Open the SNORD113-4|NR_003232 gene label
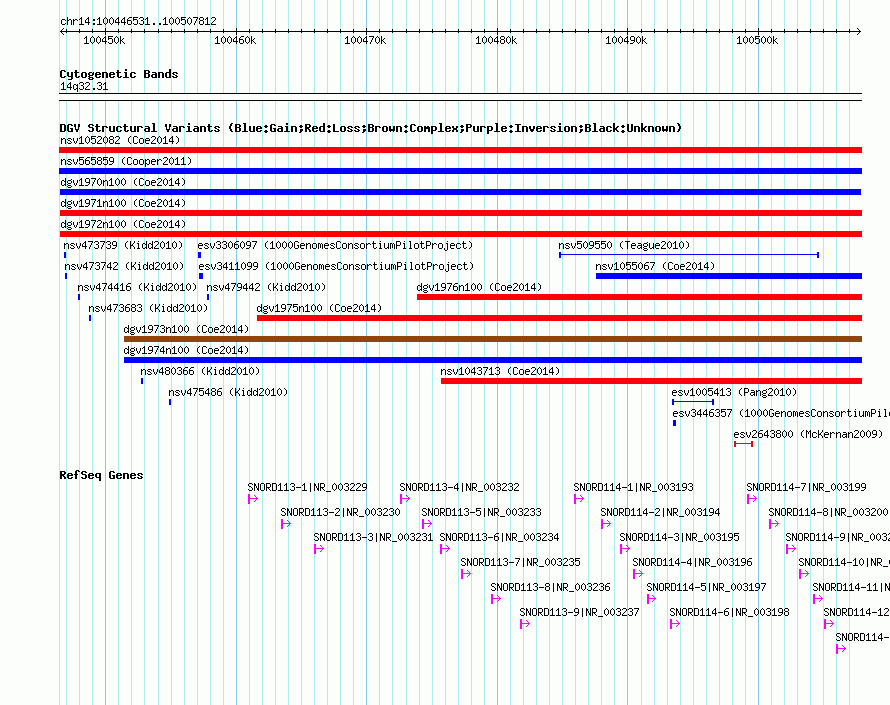 [x=460, y=487]
